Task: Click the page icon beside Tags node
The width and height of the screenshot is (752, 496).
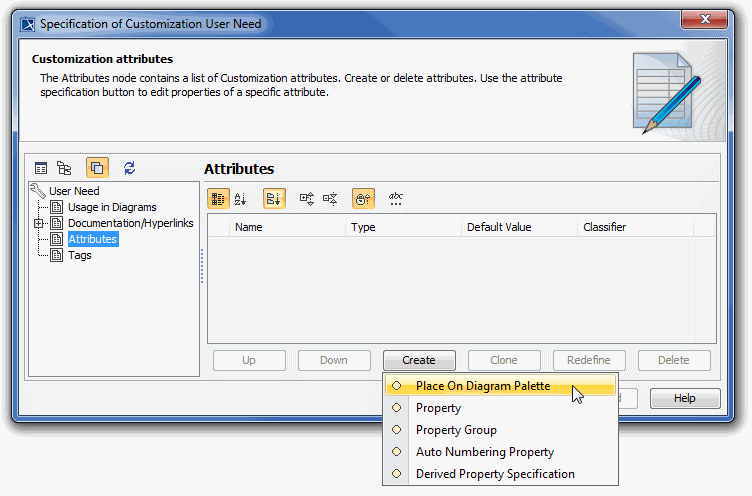Action: pyautogui.click(x=57, y=255)
